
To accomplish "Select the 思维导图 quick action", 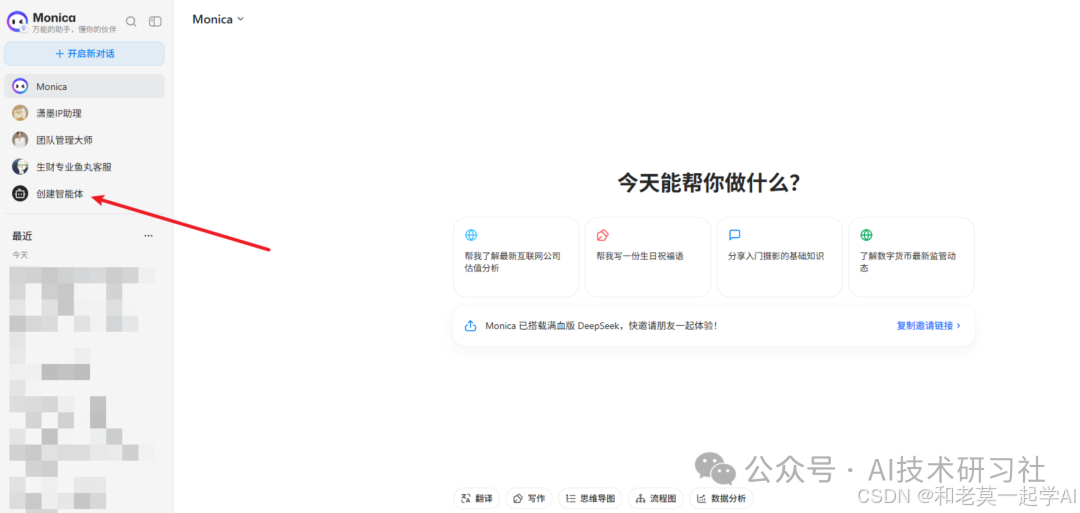I will (590, 499).
